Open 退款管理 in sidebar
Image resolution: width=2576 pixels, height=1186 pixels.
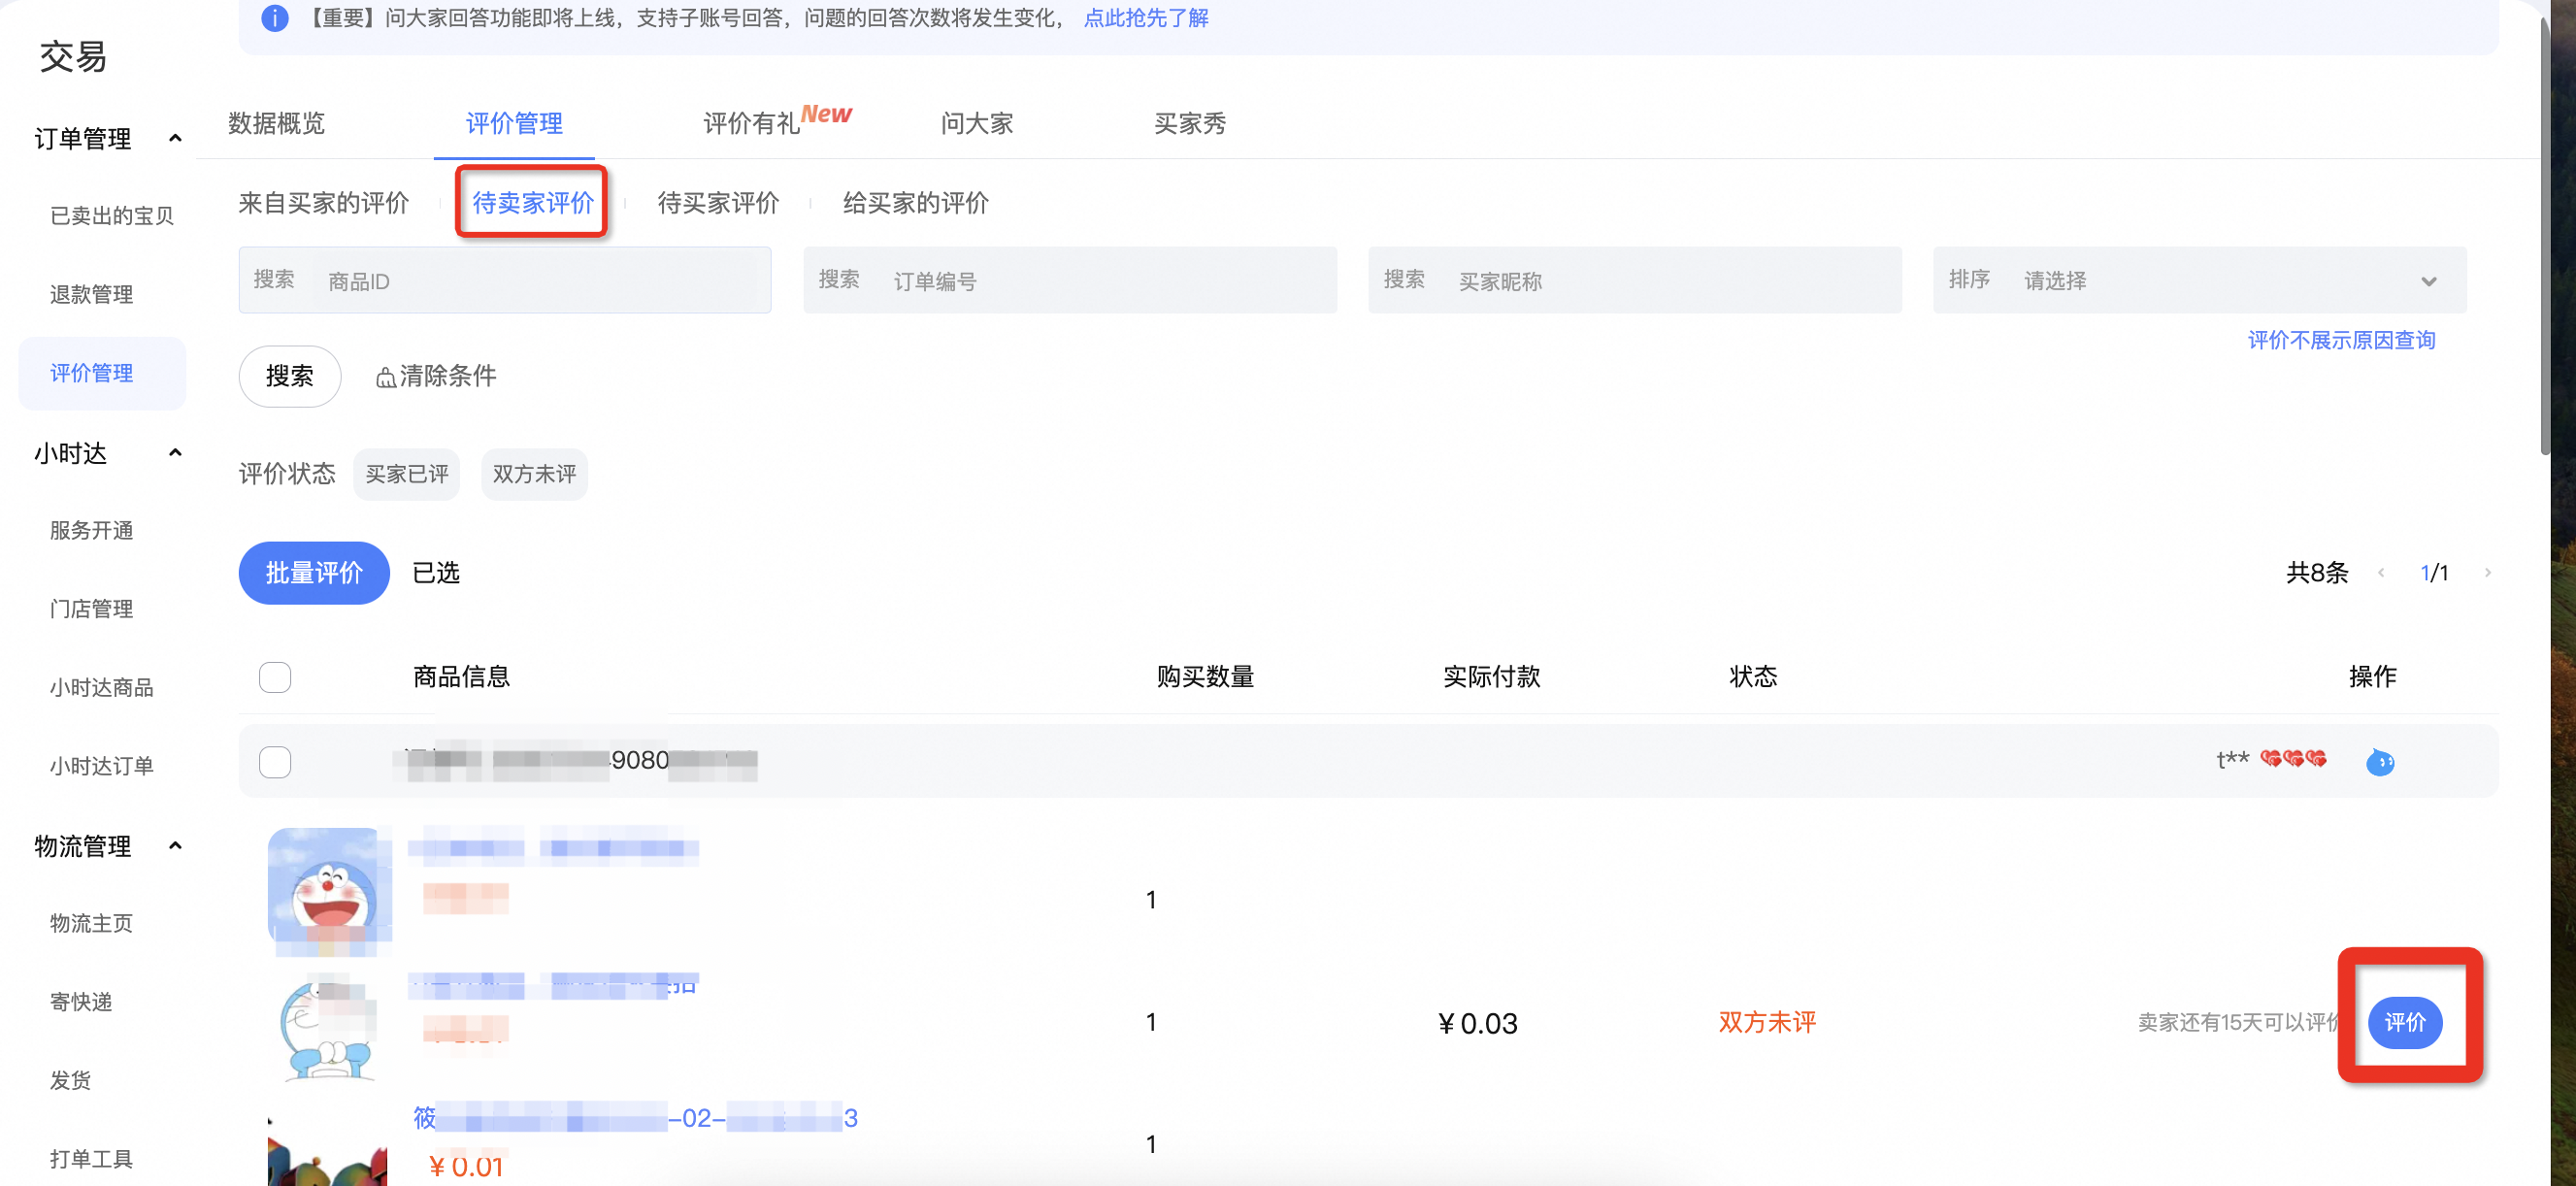point(91,295)
